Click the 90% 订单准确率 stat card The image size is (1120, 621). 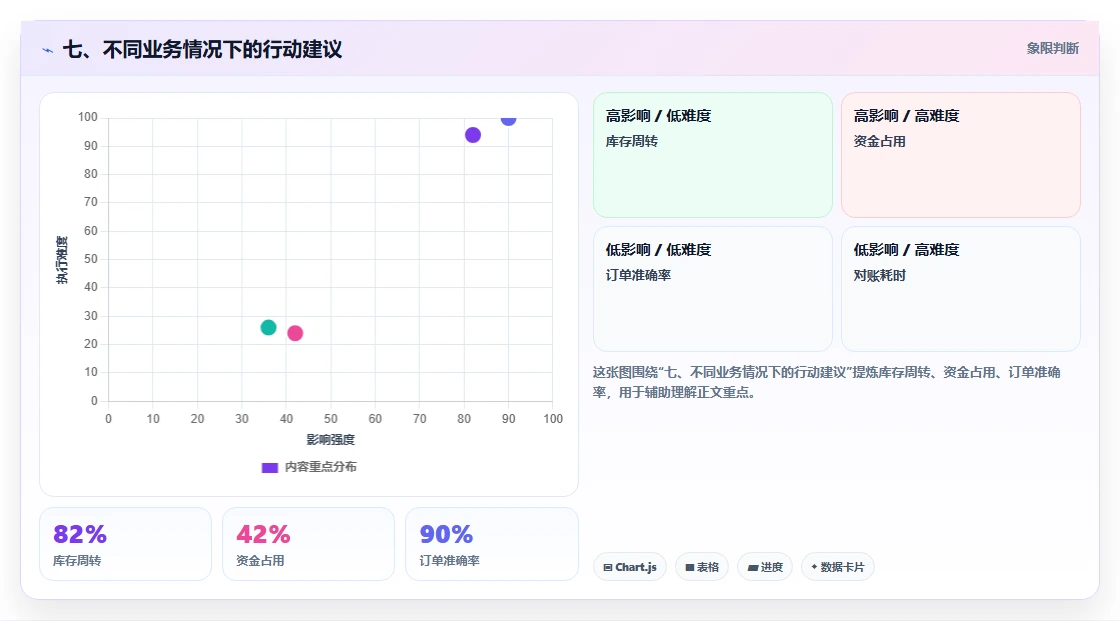tap(491, 544)
